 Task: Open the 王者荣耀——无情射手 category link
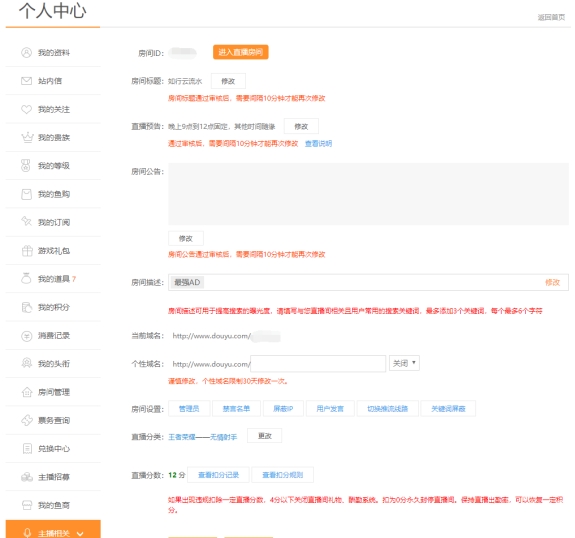[202, 437]
